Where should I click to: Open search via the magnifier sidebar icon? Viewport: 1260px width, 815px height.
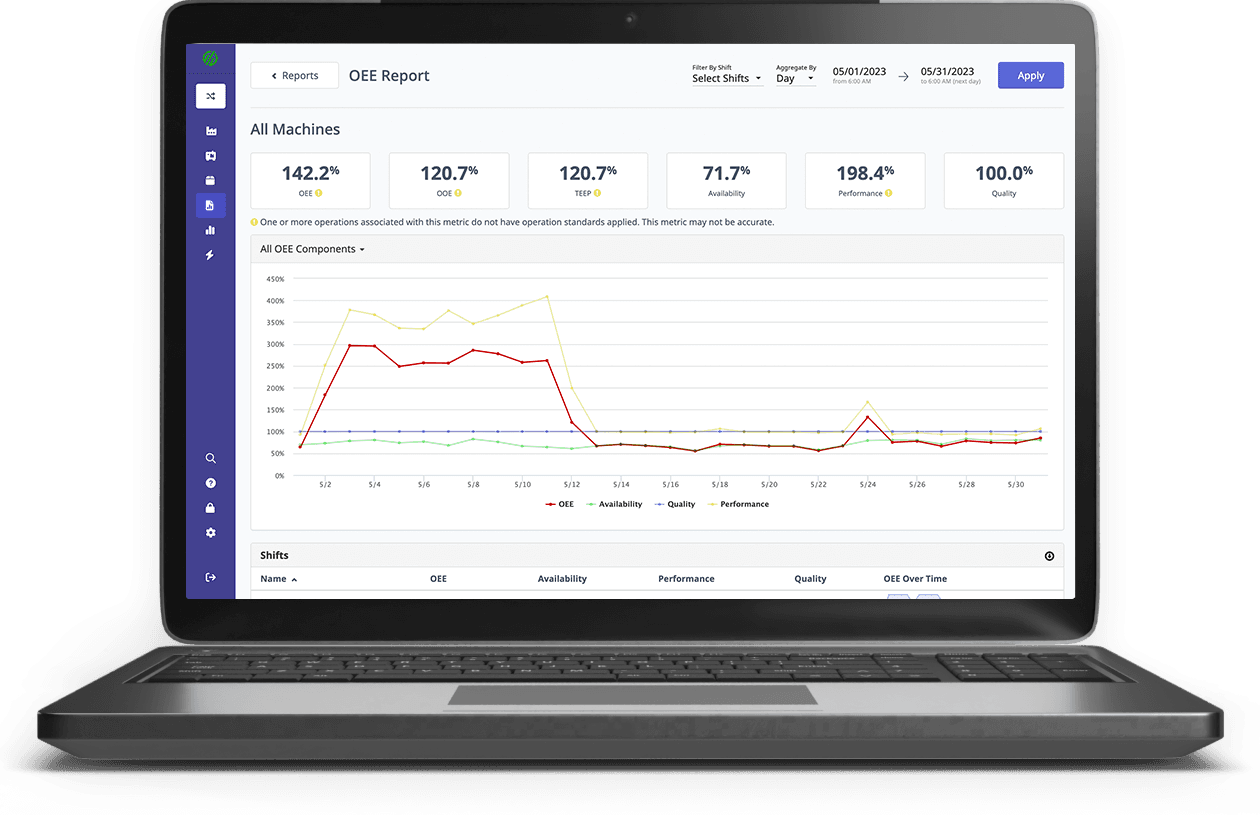210,458
